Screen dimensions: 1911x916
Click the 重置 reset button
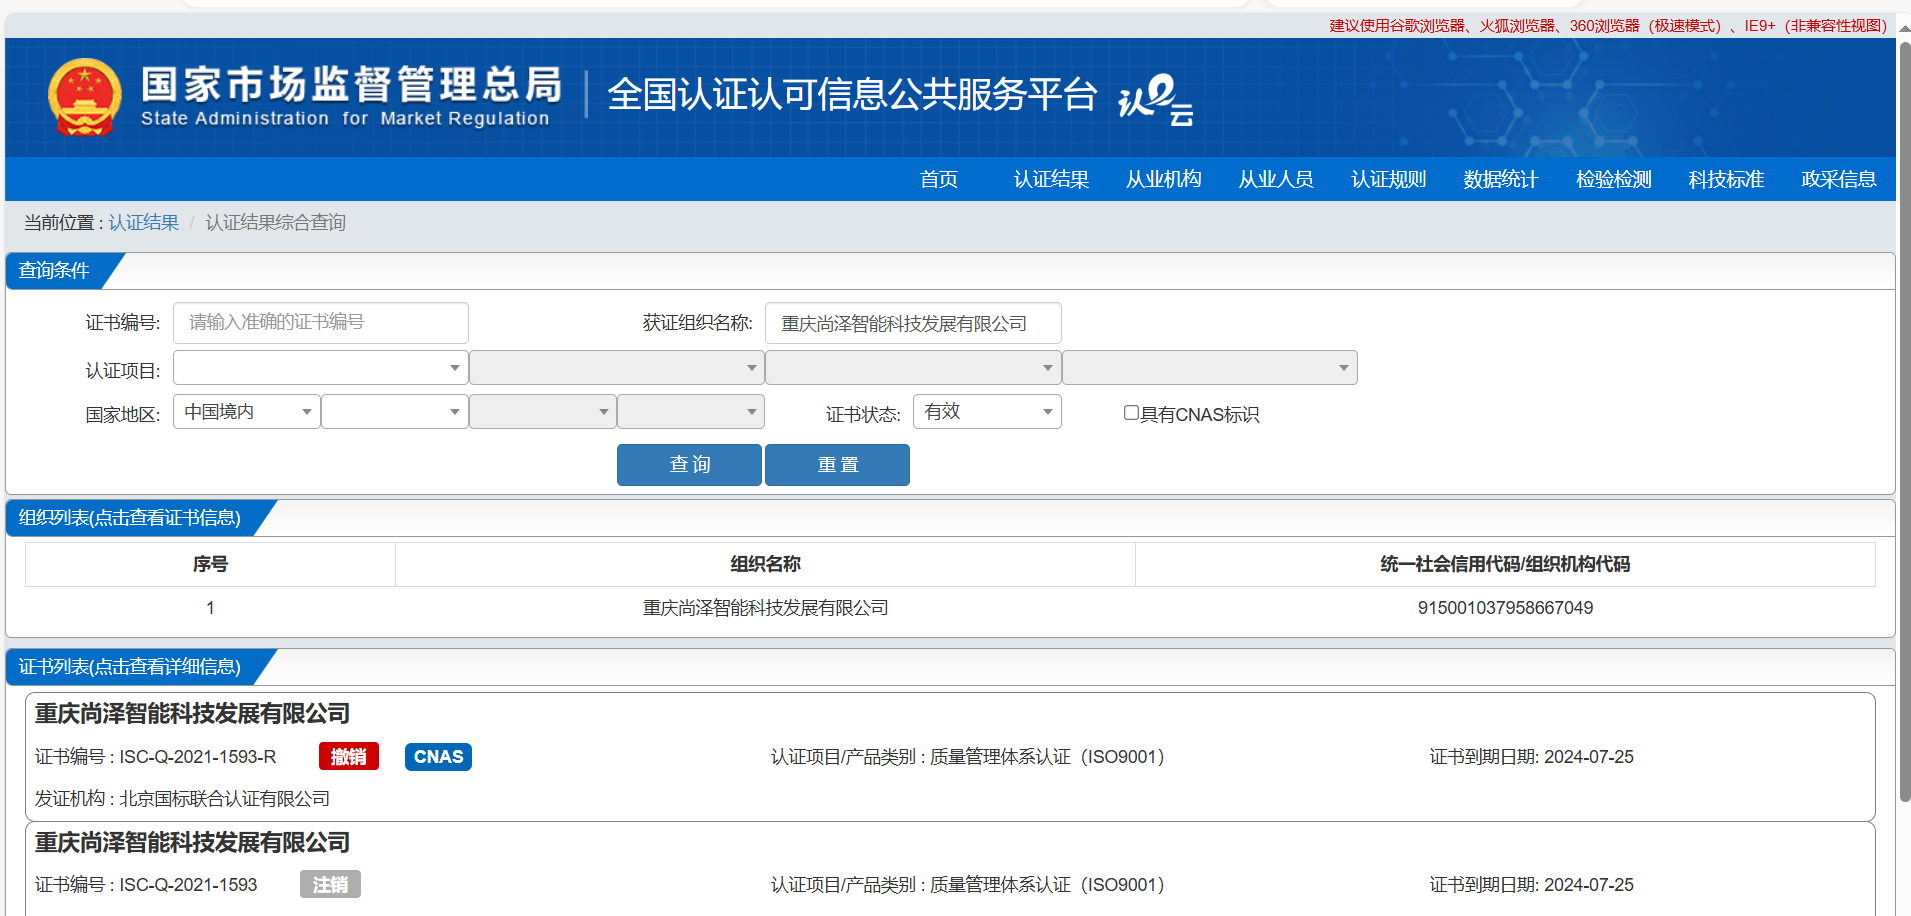click(x=837, y=465)
